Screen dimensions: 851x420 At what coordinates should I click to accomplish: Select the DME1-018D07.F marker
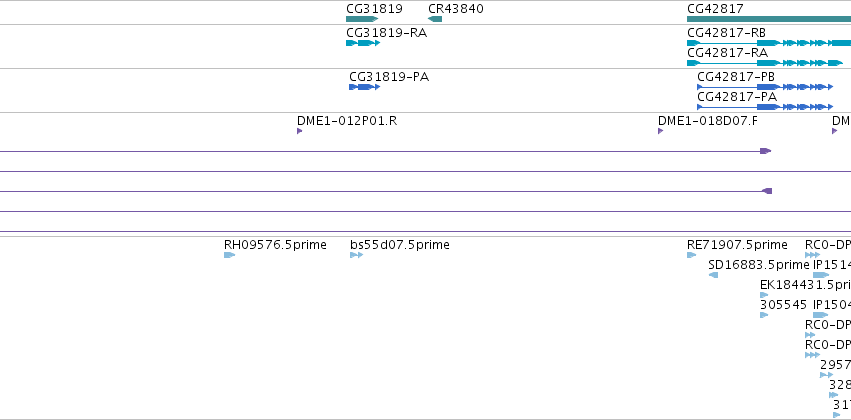[x=661, y=131]
